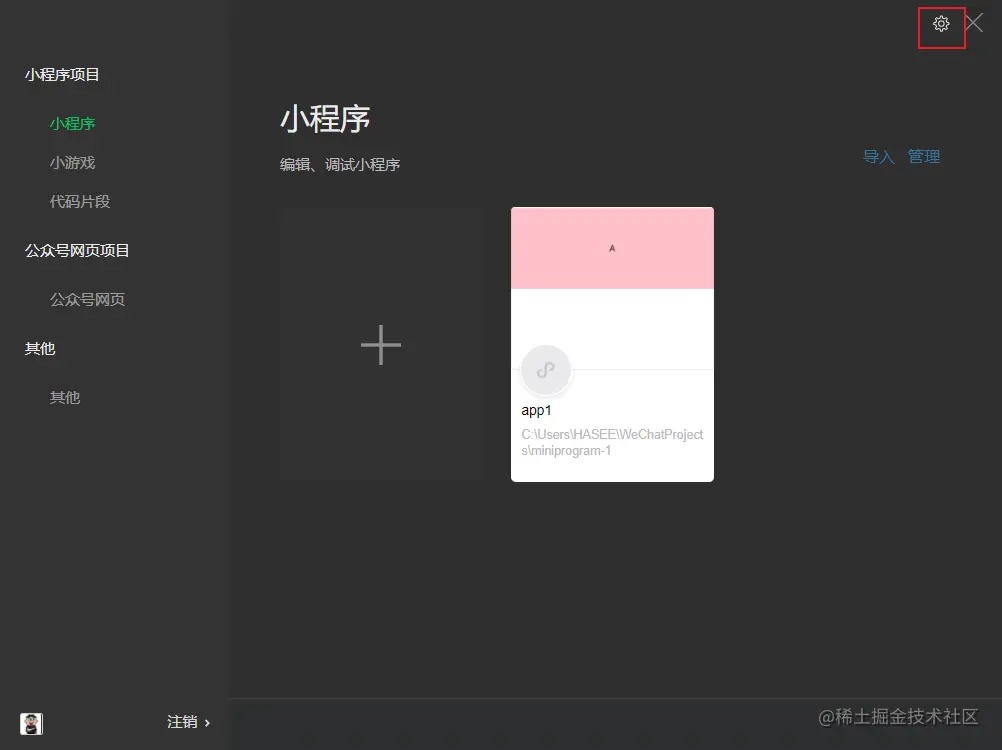Switch to the 小游戏 section
The height and width of the screenshot is (750, 1002).
click(72, 162)
